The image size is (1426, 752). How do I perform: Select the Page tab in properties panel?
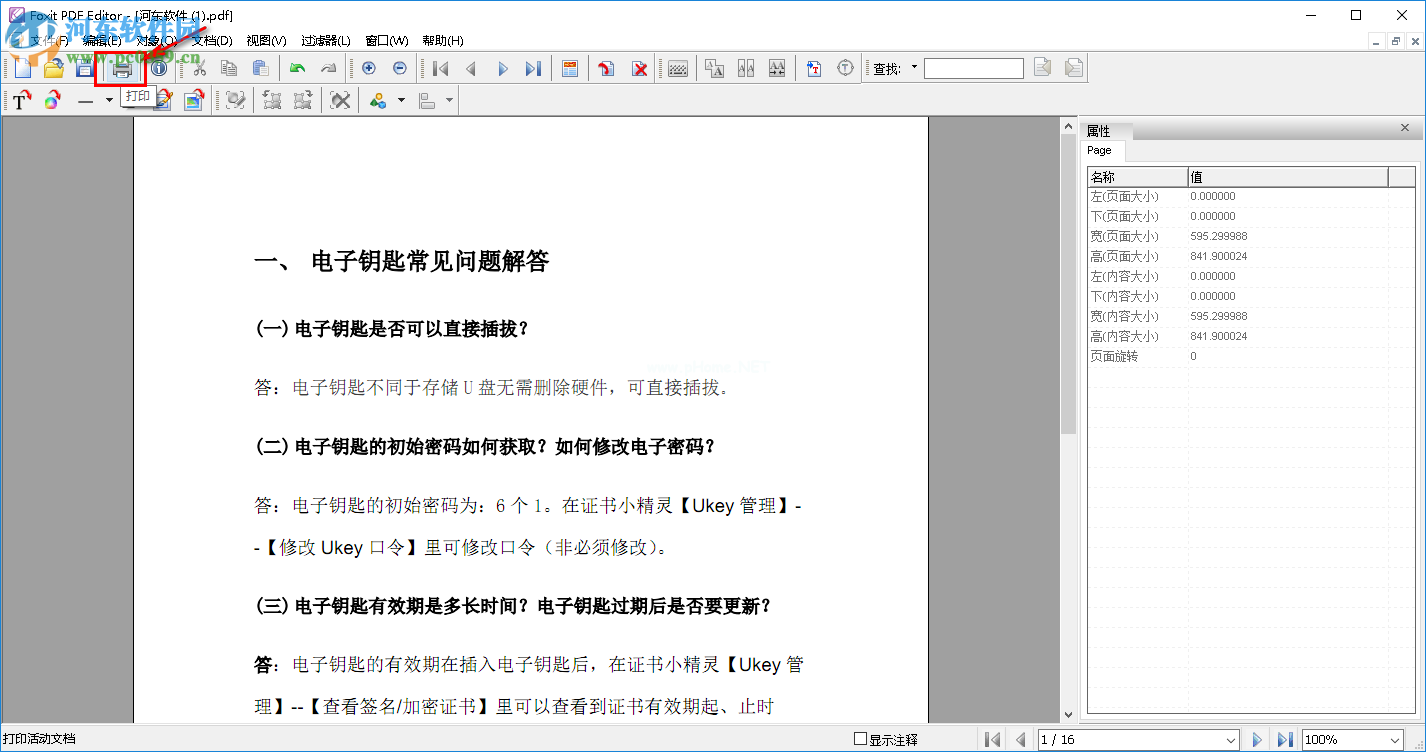click(1102, 151)
